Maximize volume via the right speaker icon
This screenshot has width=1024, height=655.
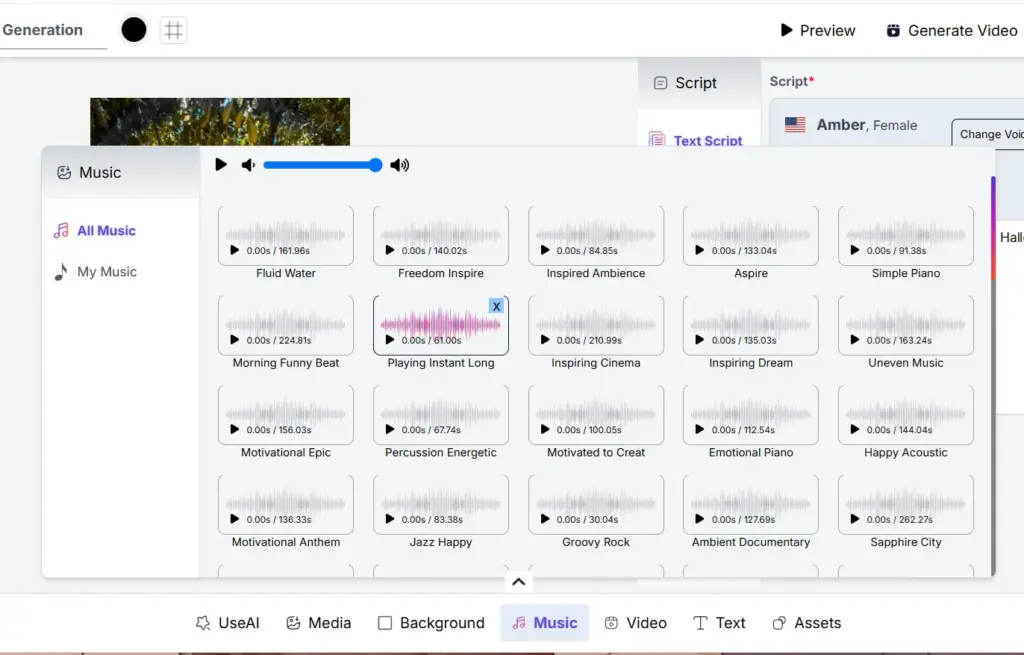point(399,165)
